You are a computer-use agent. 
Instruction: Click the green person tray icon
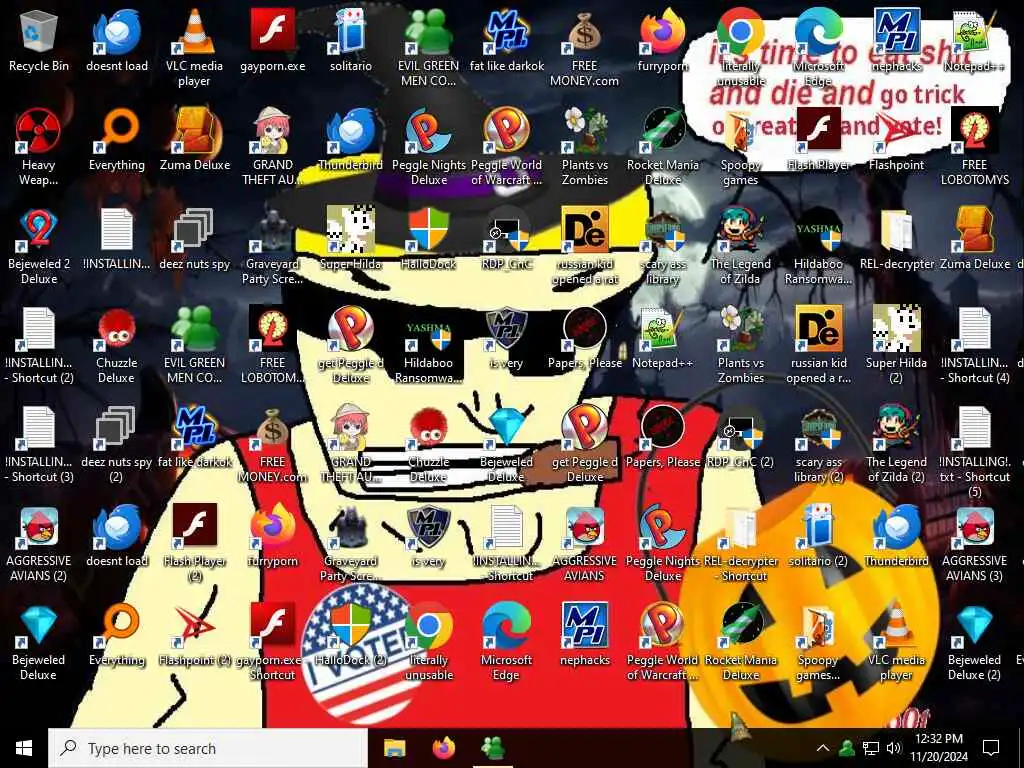pos(847,748)
